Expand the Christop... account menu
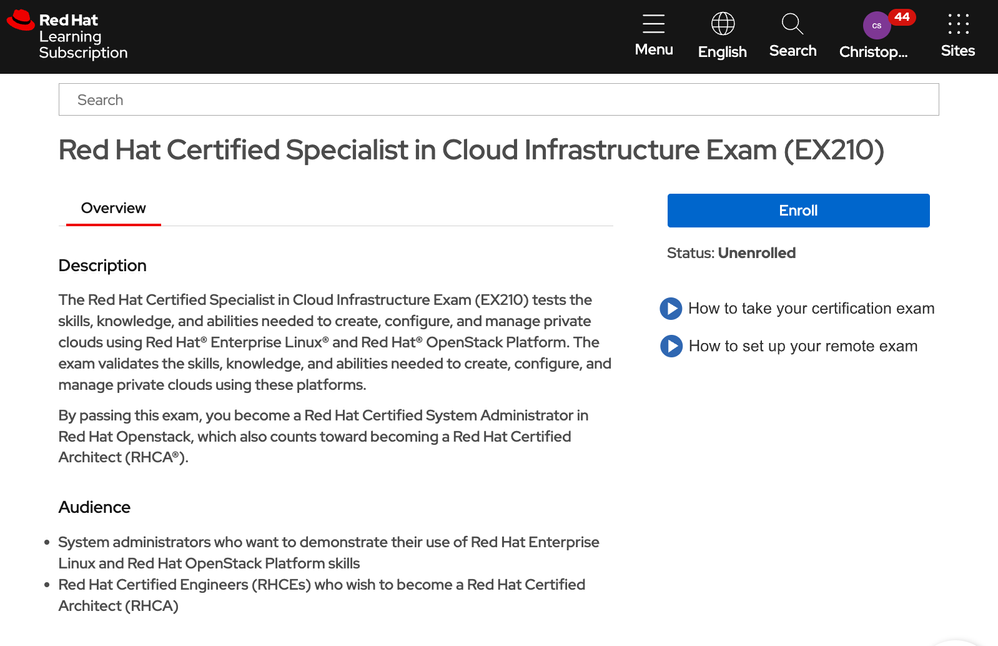The height and width of the screenshot is (646, 998). [x=873, y=52]
